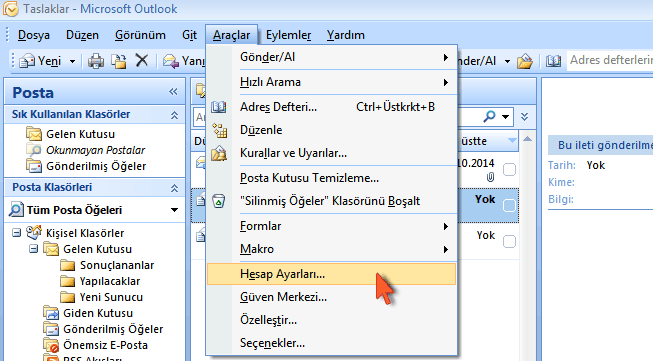Click the send/receive folder icon in toolbar

525,61
